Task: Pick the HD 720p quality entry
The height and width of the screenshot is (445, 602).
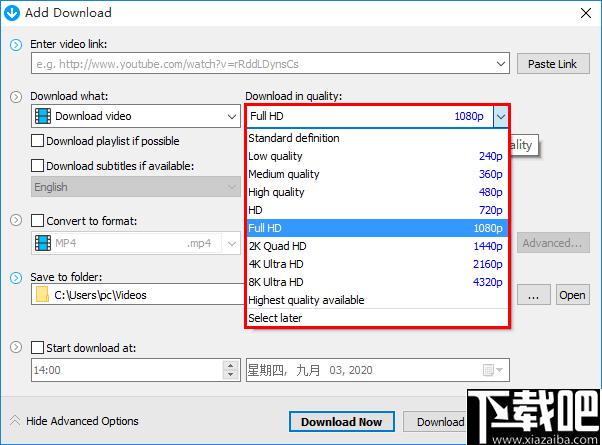Action: click(375, 210)
